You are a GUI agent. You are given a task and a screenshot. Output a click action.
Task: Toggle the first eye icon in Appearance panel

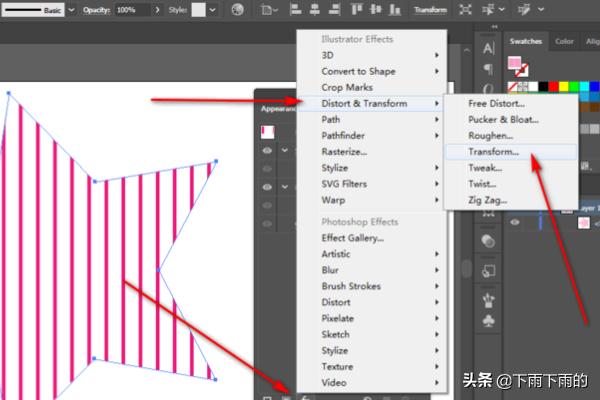tap(267, 151)
